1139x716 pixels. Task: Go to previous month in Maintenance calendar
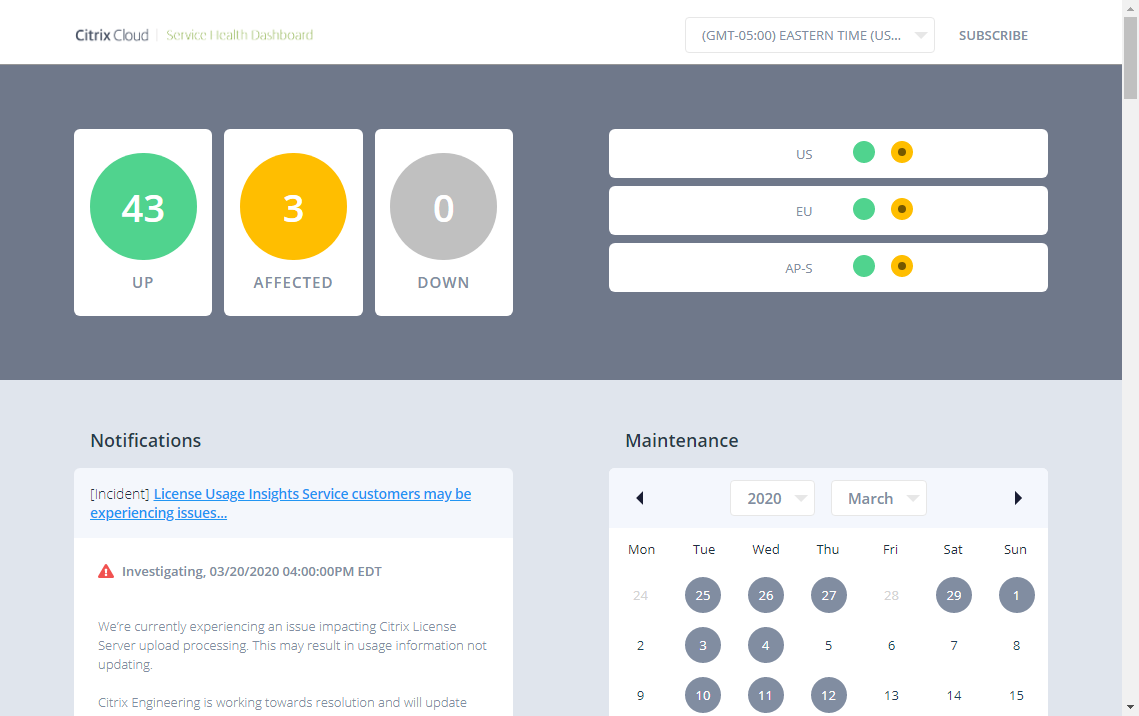tap(640, 498)
